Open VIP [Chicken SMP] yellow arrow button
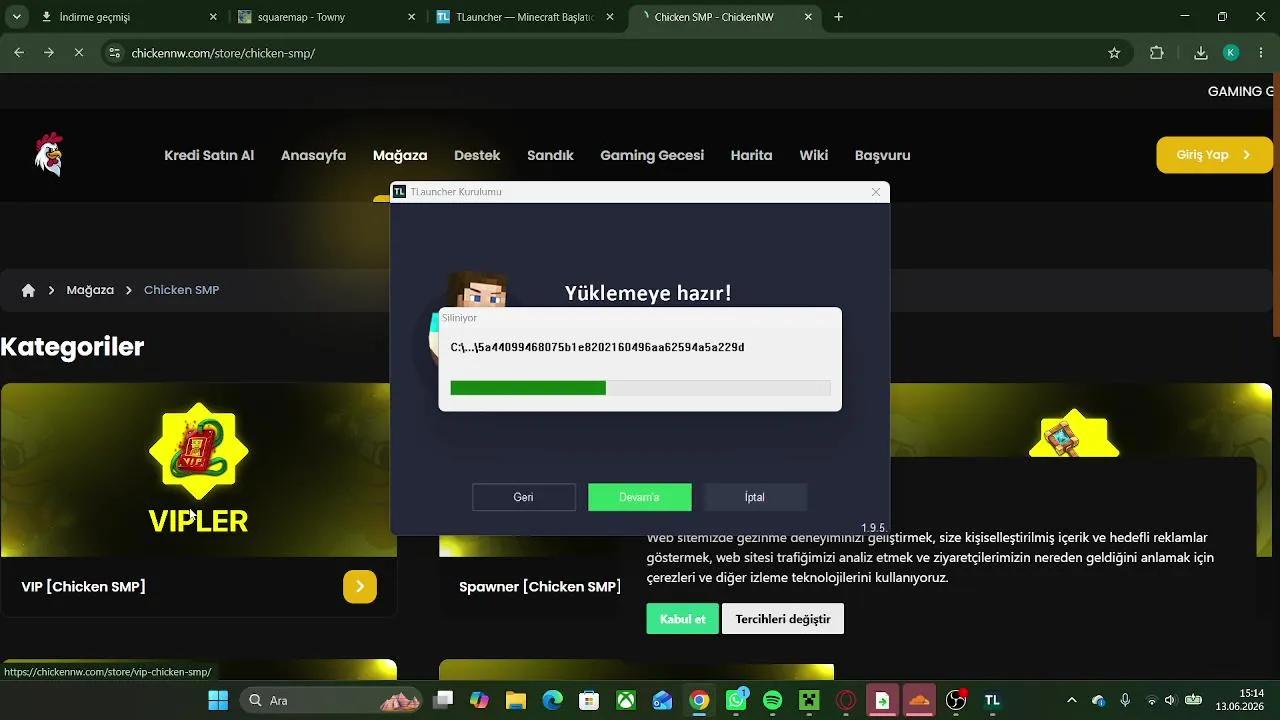This screenshot has width=1280, height=720. (360, 587)
